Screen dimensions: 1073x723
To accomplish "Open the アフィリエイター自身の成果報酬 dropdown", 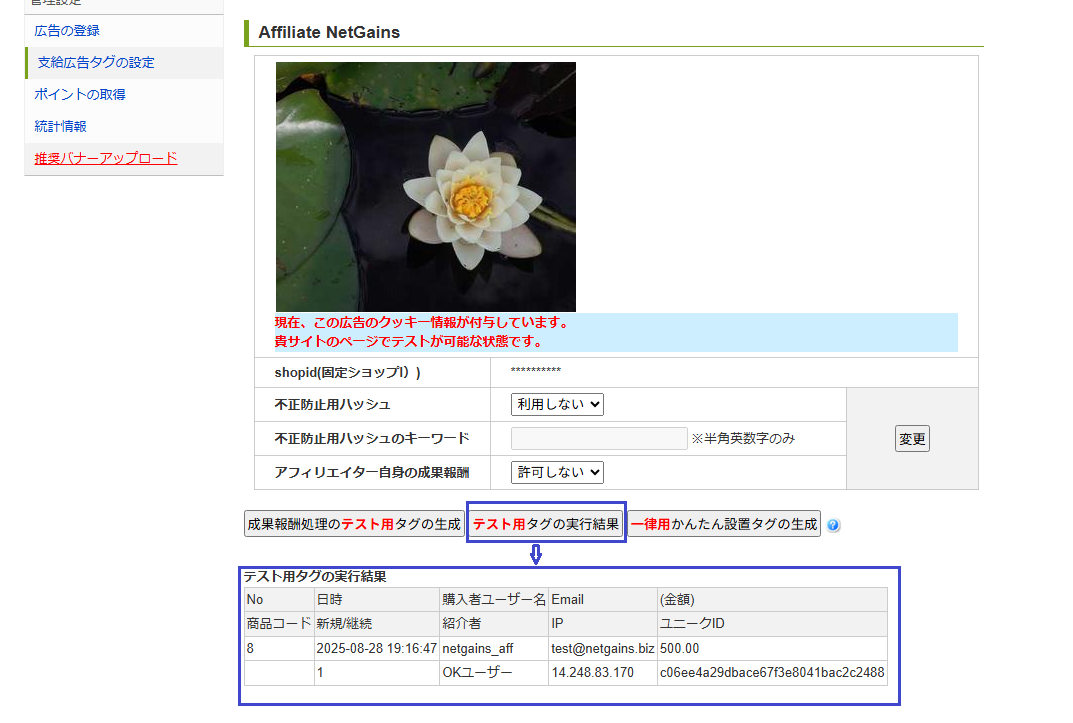I will pyautogui.click(x=557, y=472).
